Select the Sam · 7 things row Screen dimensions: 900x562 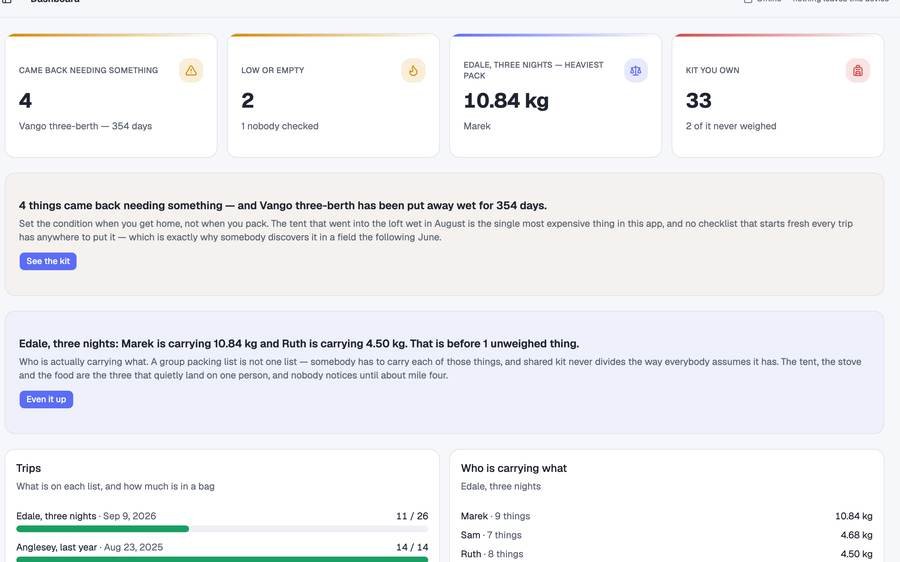[666, 535]
